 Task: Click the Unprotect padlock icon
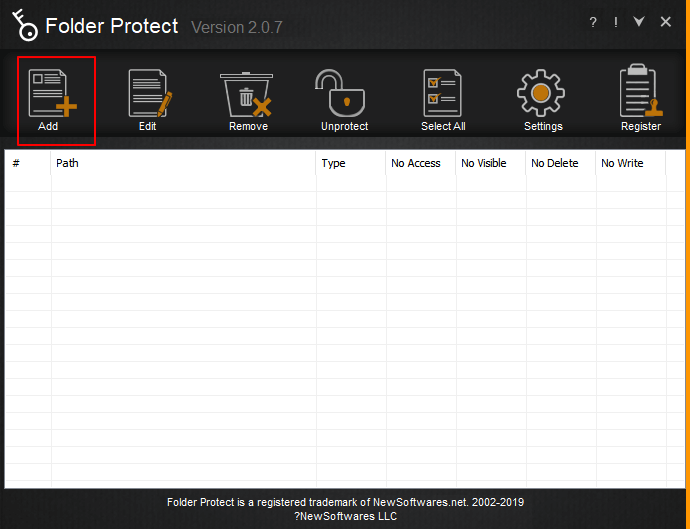(344, 94)
